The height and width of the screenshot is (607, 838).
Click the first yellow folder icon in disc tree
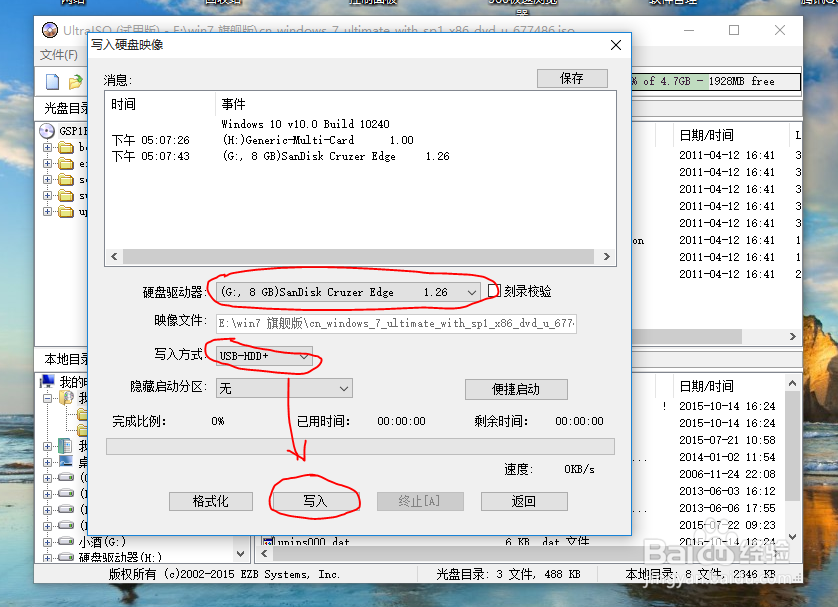pyautogui.click(x=67, y=148)
